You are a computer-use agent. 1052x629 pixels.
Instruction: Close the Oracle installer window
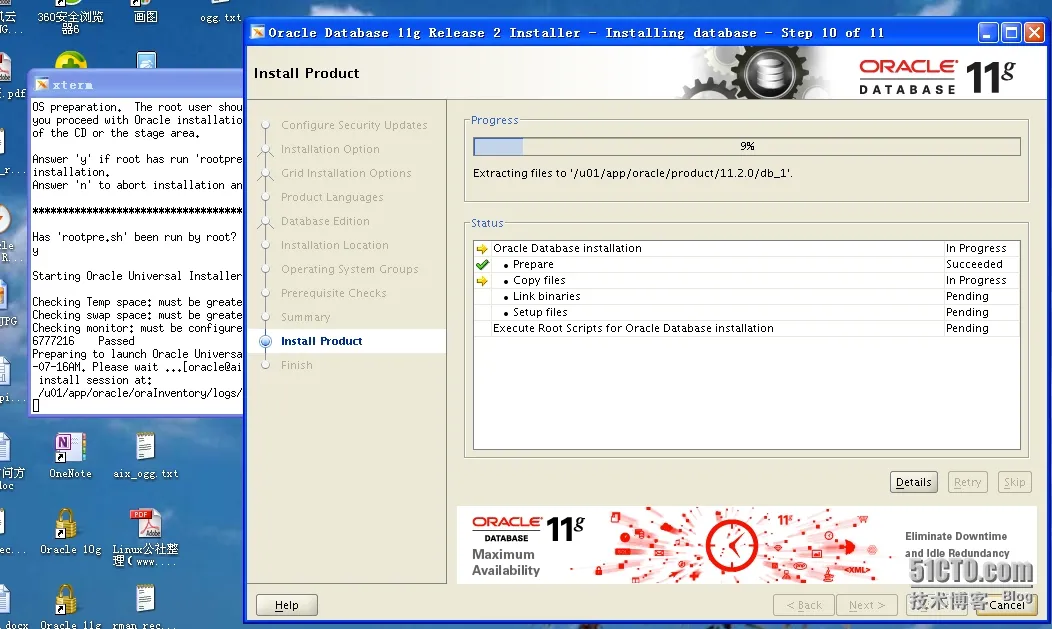click(1035, 32)
